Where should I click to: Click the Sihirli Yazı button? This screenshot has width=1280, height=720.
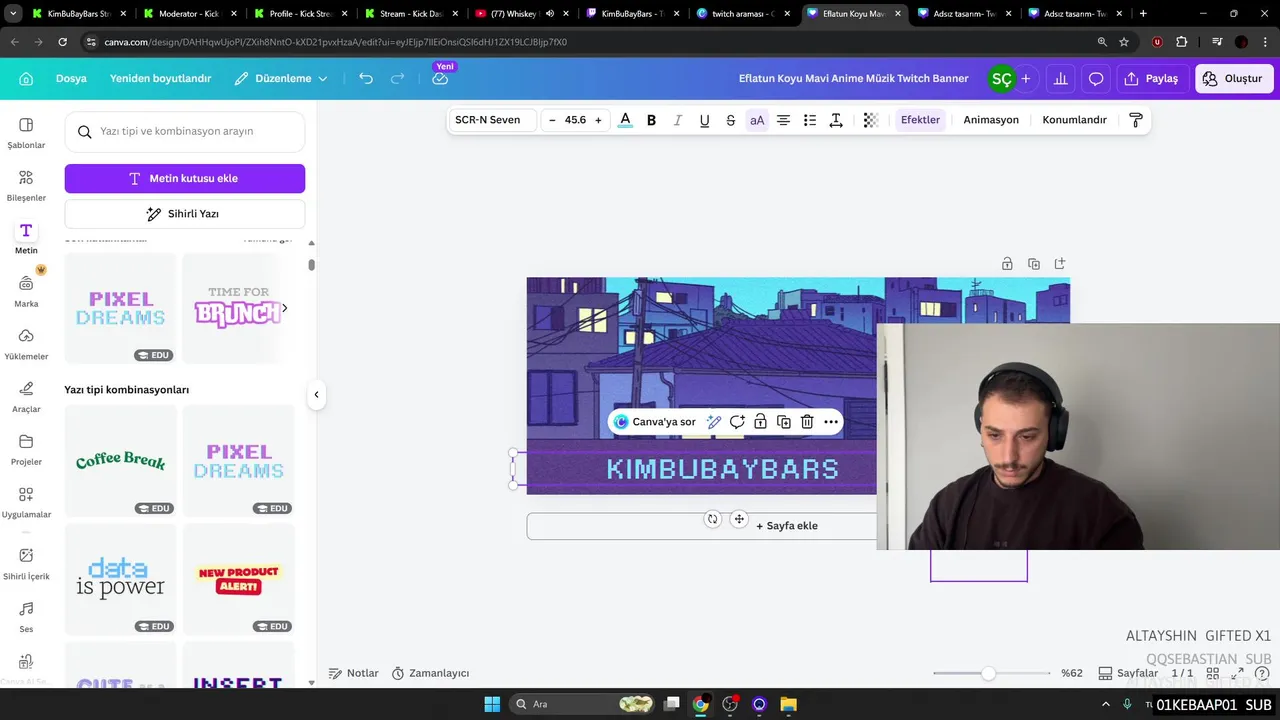point(185,214)
